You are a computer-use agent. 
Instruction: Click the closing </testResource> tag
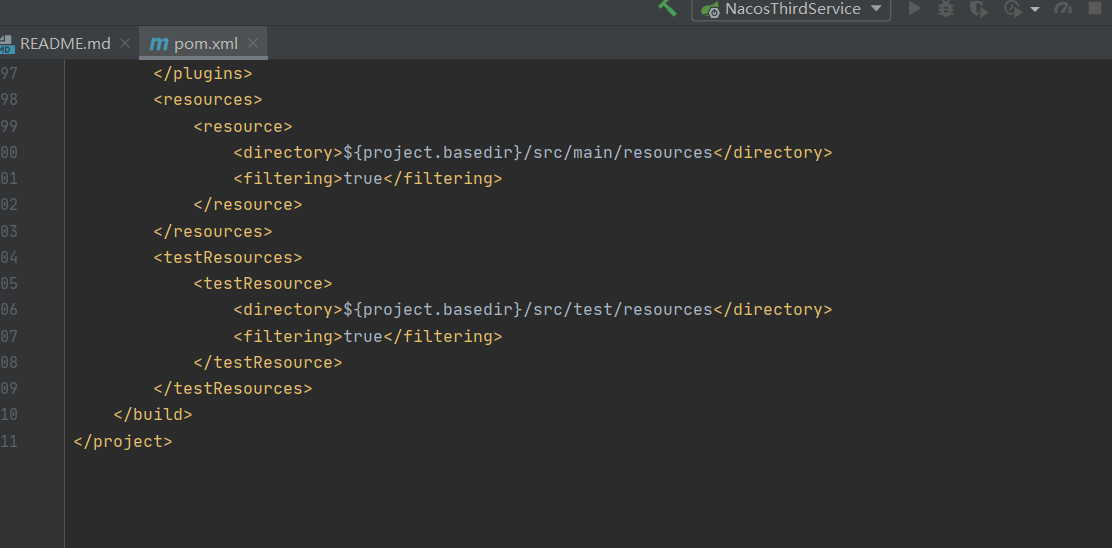point(267,362)
